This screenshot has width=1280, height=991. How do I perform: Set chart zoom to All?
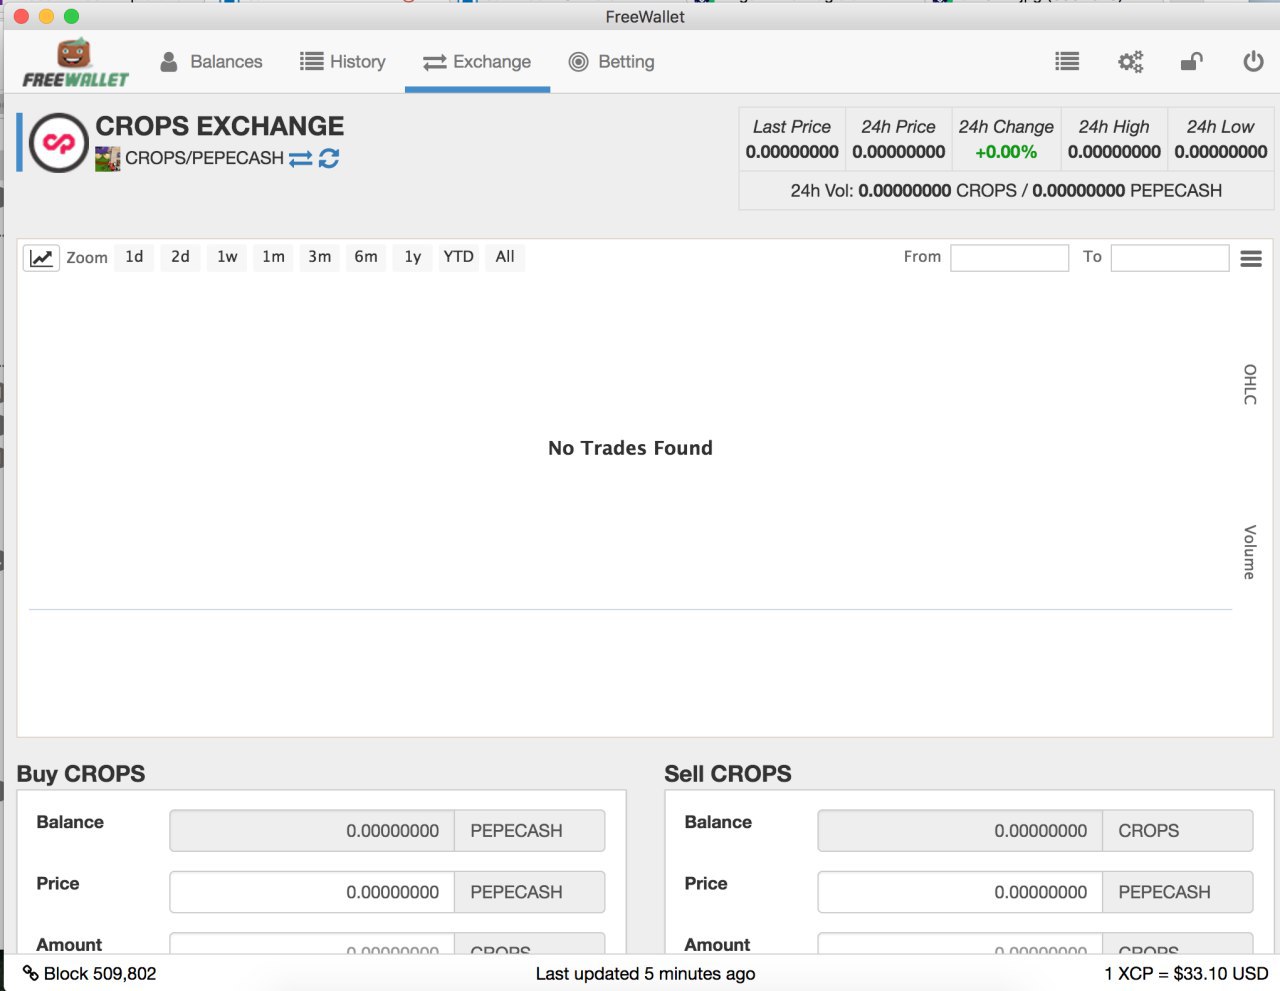pyautogui.click(x=505, y=257)
